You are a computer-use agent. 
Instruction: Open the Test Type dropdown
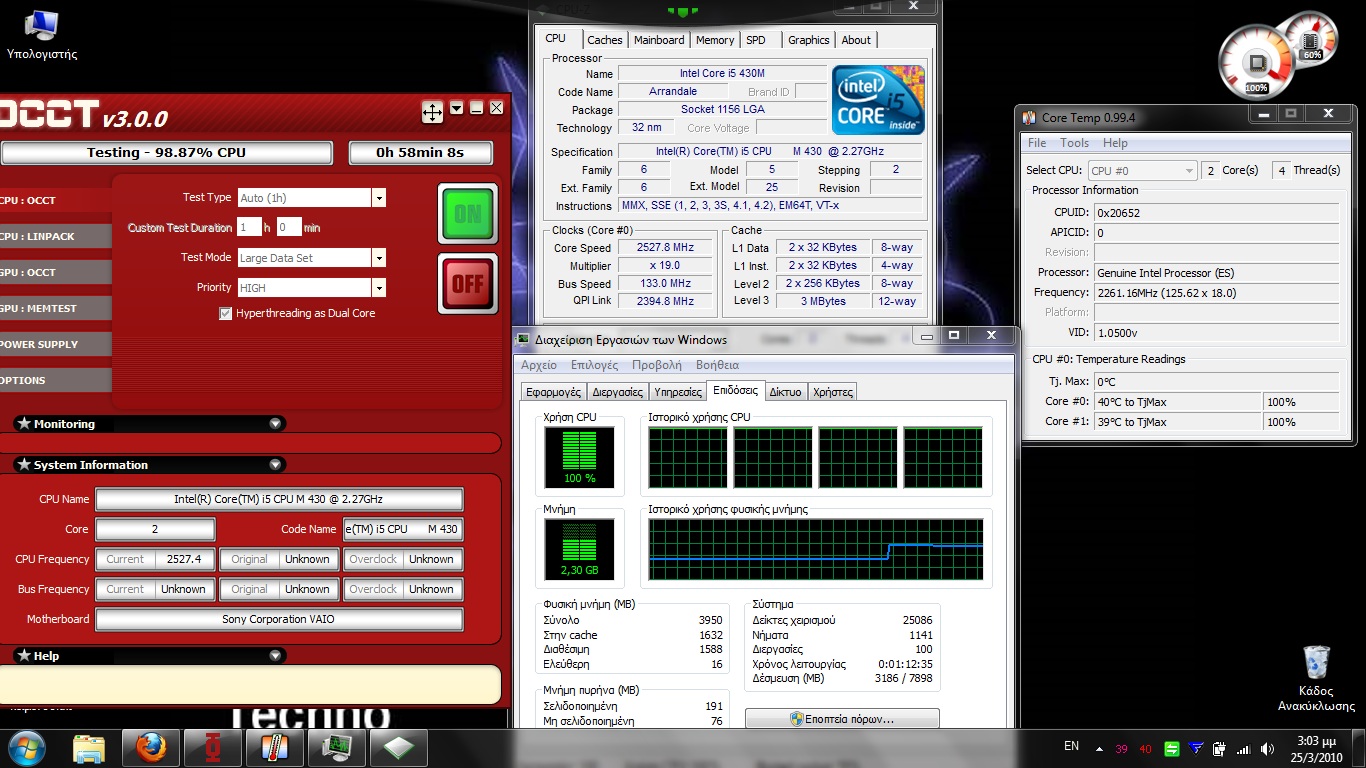[378, 198]
